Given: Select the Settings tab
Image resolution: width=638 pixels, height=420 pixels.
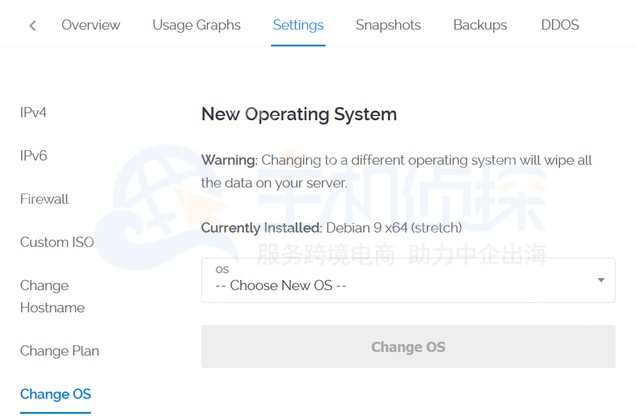Looking at the screenshot, I should (298, 25).
